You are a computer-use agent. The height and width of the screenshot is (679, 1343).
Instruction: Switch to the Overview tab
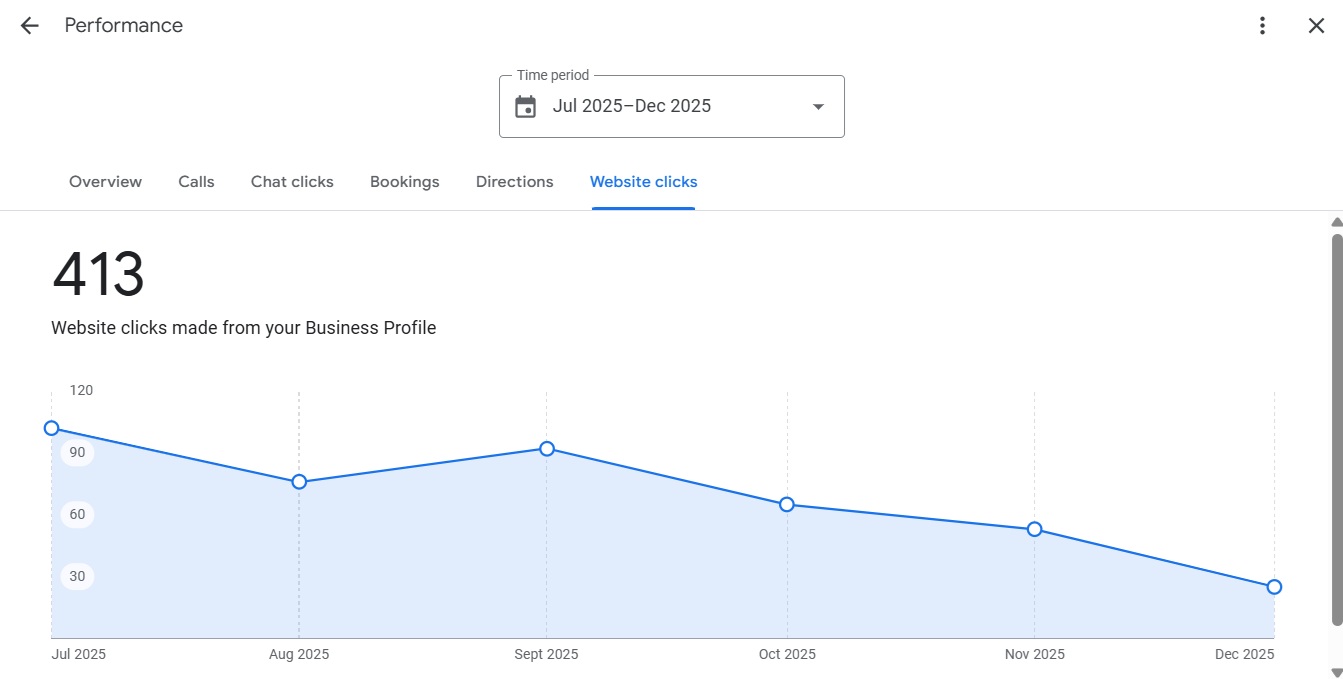[105, 182]
